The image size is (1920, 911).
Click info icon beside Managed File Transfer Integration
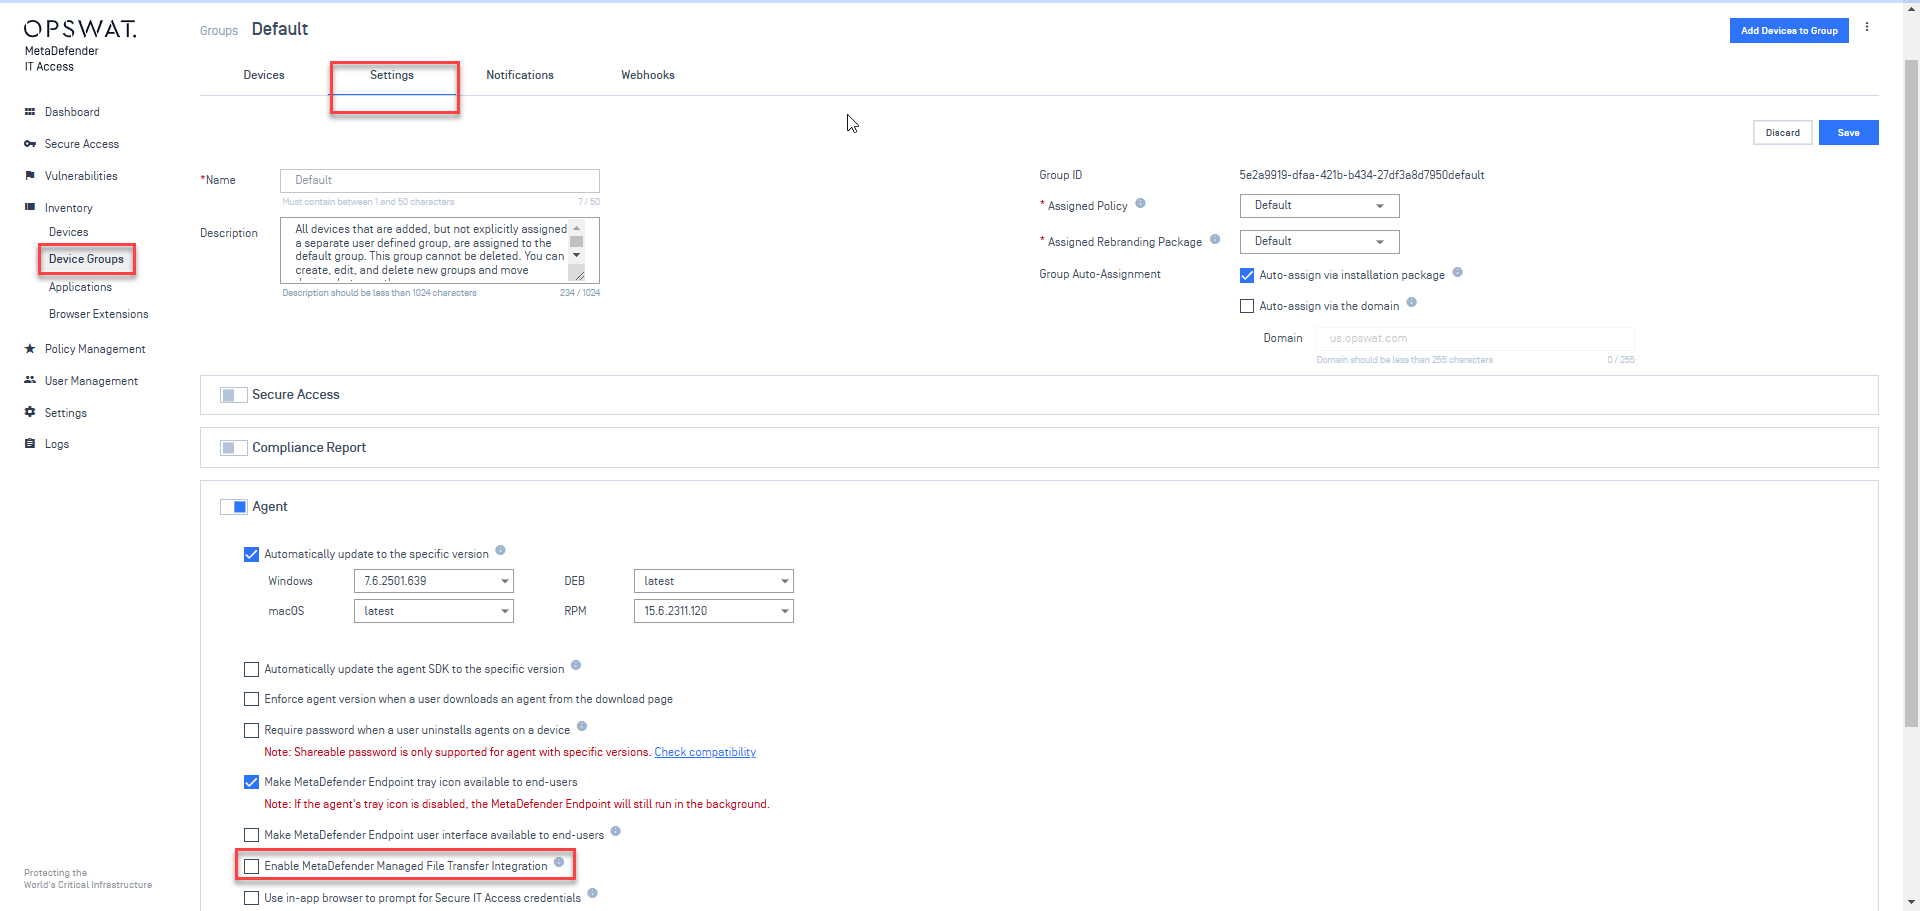(x=559, y=862)
